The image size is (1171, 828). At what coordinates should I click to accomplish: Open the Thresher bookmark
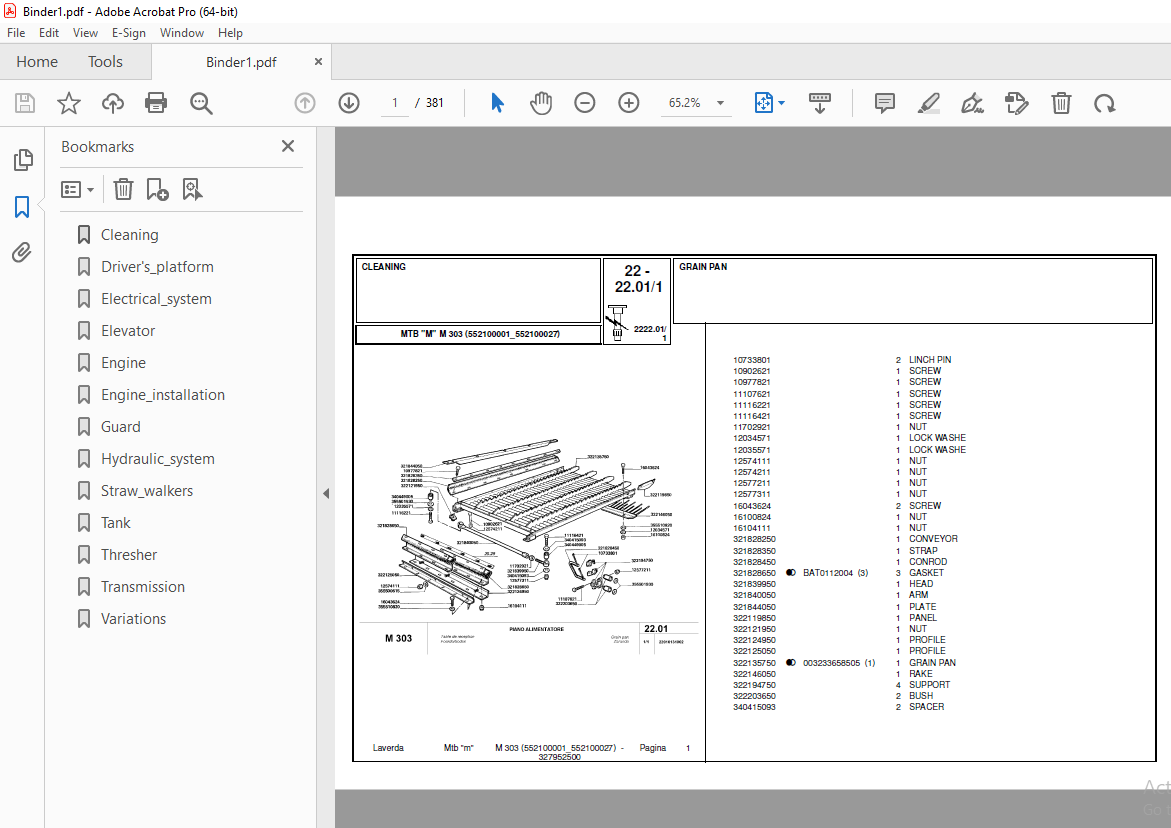(x=129, y=555)
